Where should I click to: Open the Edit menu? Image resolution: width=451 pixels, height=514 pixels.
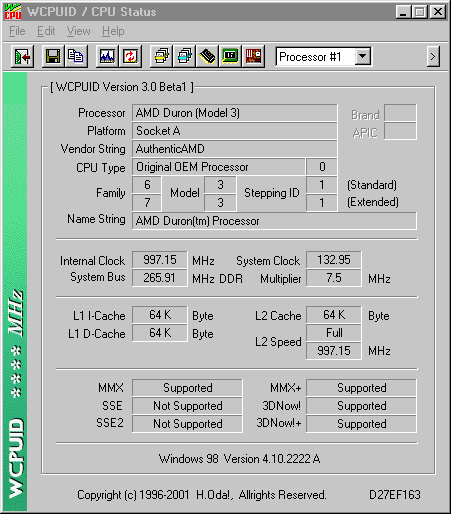pyautogui.click(x=46, y=31)
